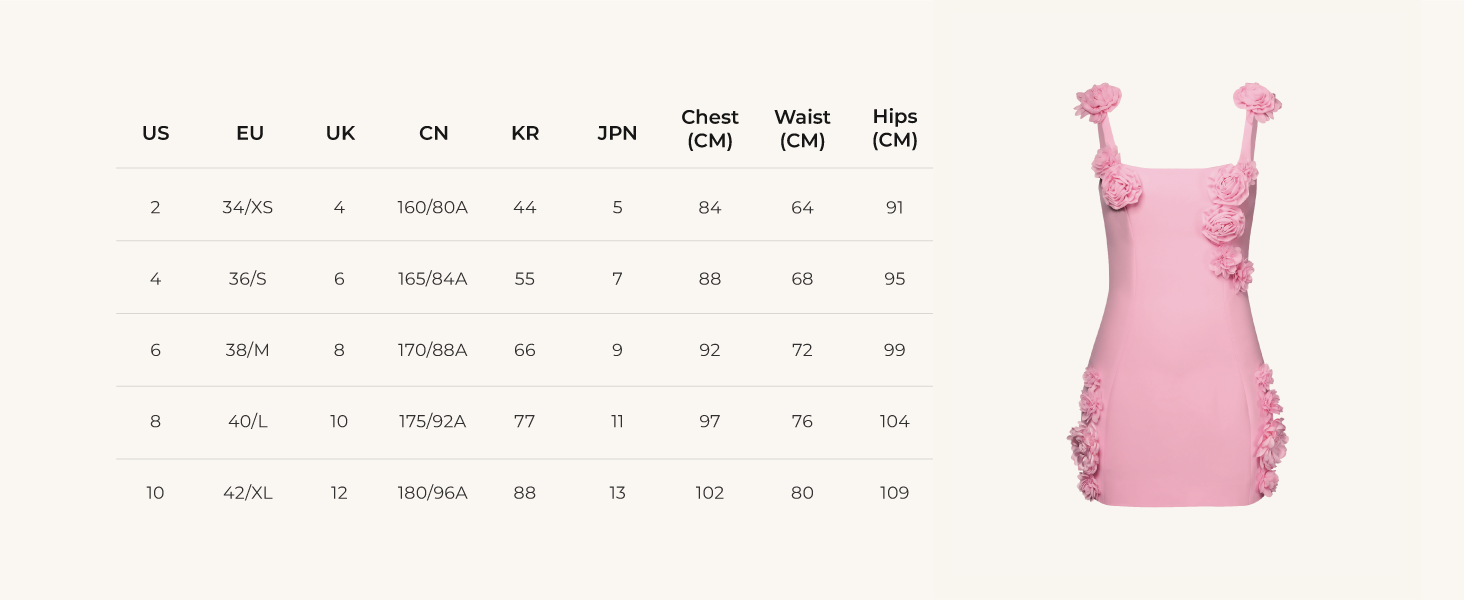Click the Chest (CM) column header
This screenshot has height=600, width=1464.
click(710, 129)
